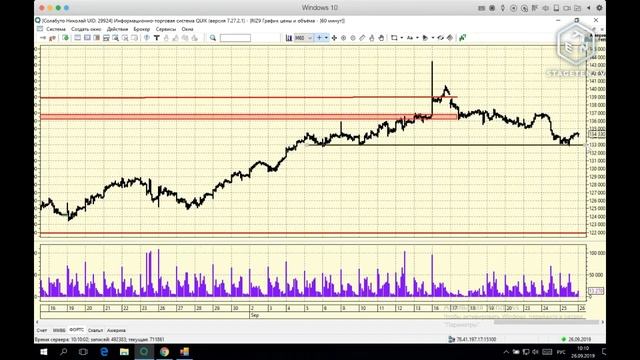The width and height of the screenshot is (640, 360).
Task: Click the green chart indicator icon
Action: point(462,38)
